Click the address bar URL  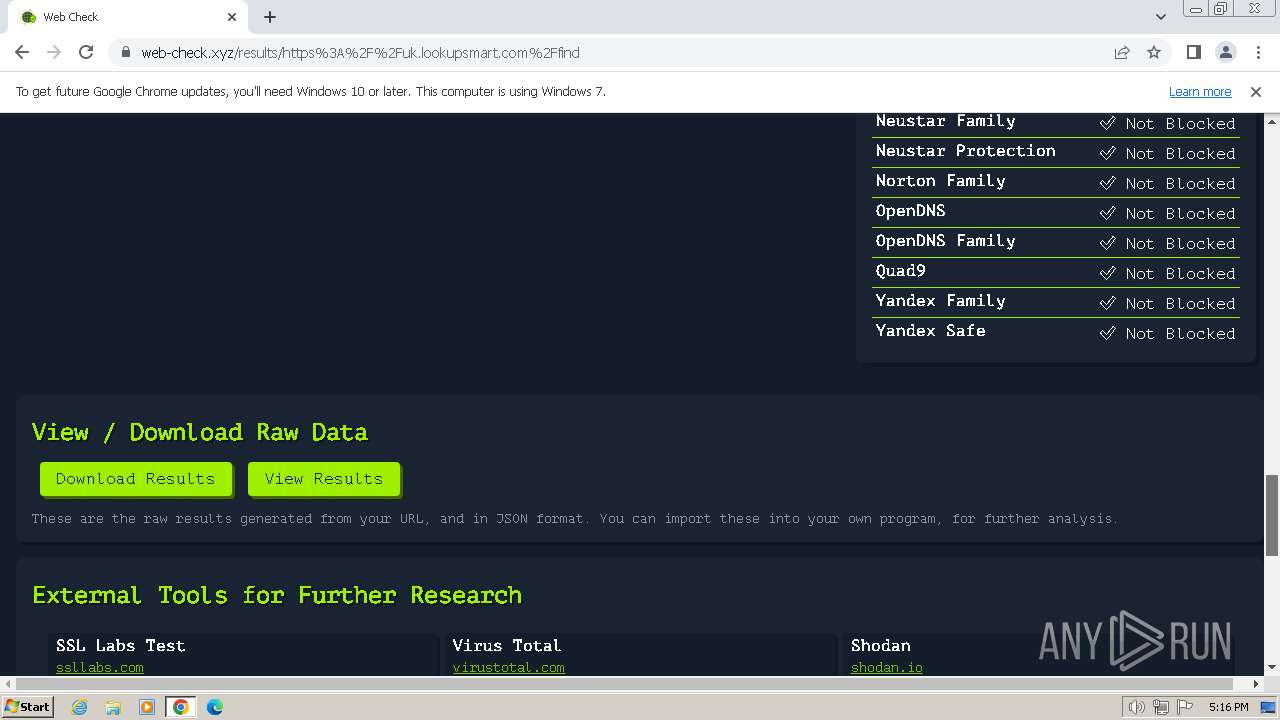tap(360, 53)
